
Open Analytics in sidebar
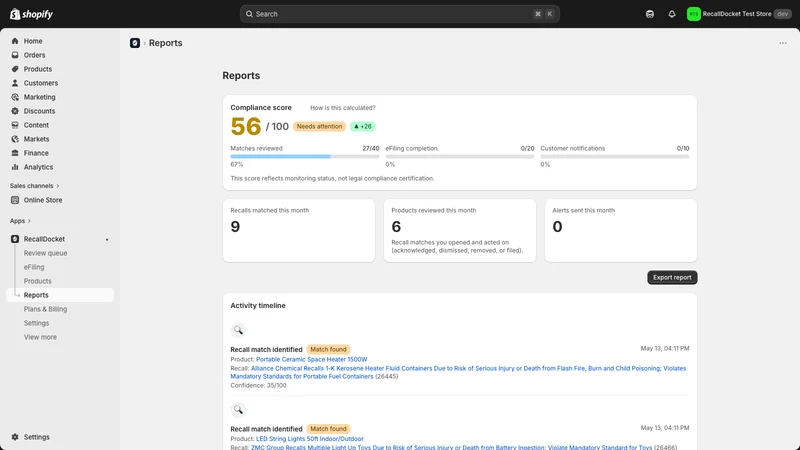click(38, 167)
